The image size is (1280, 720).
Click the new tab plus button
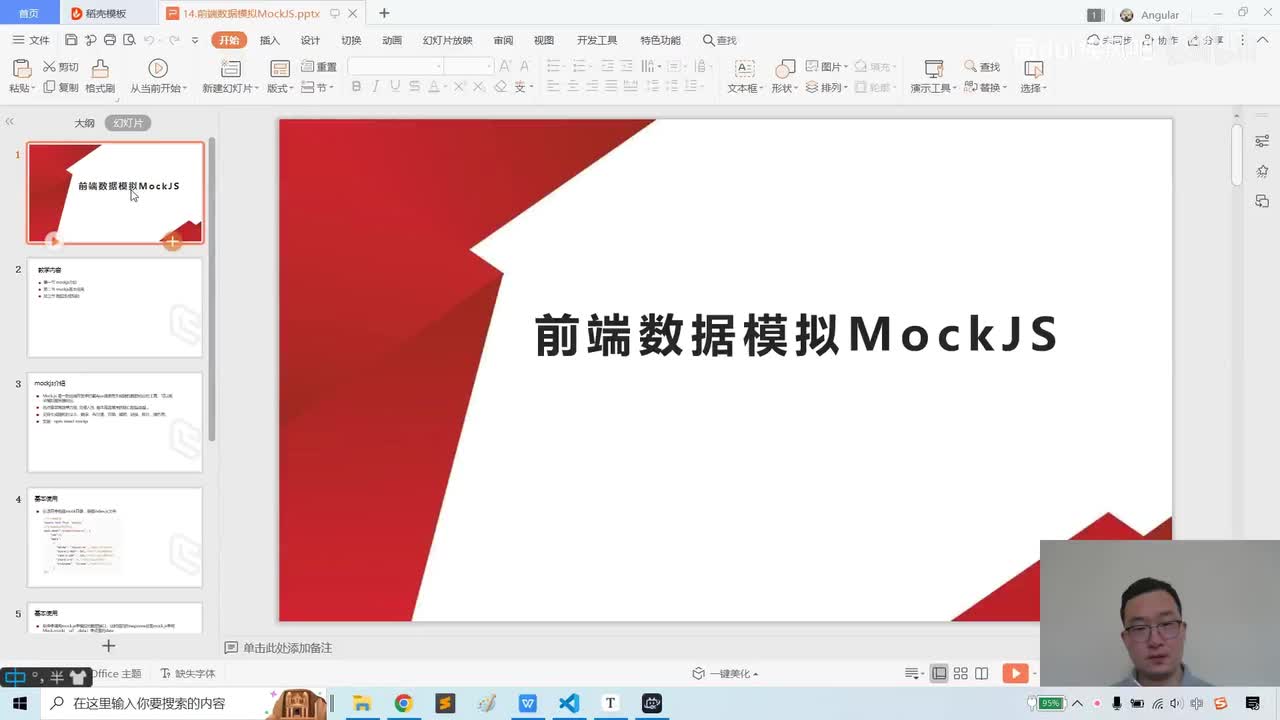384,13
